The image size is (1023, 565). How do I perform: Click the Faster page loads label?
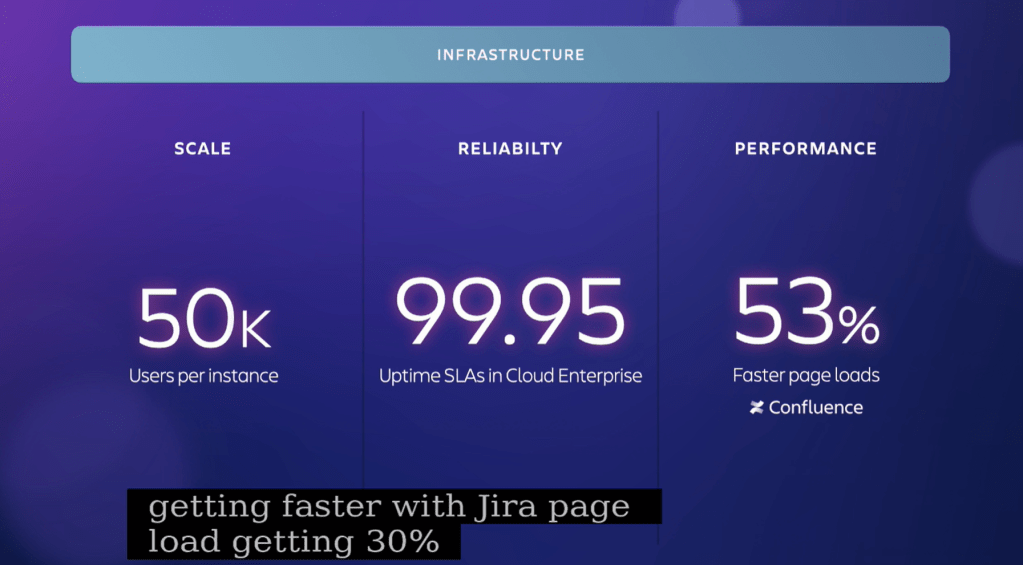pyautogui.click(x=805, y=376)
